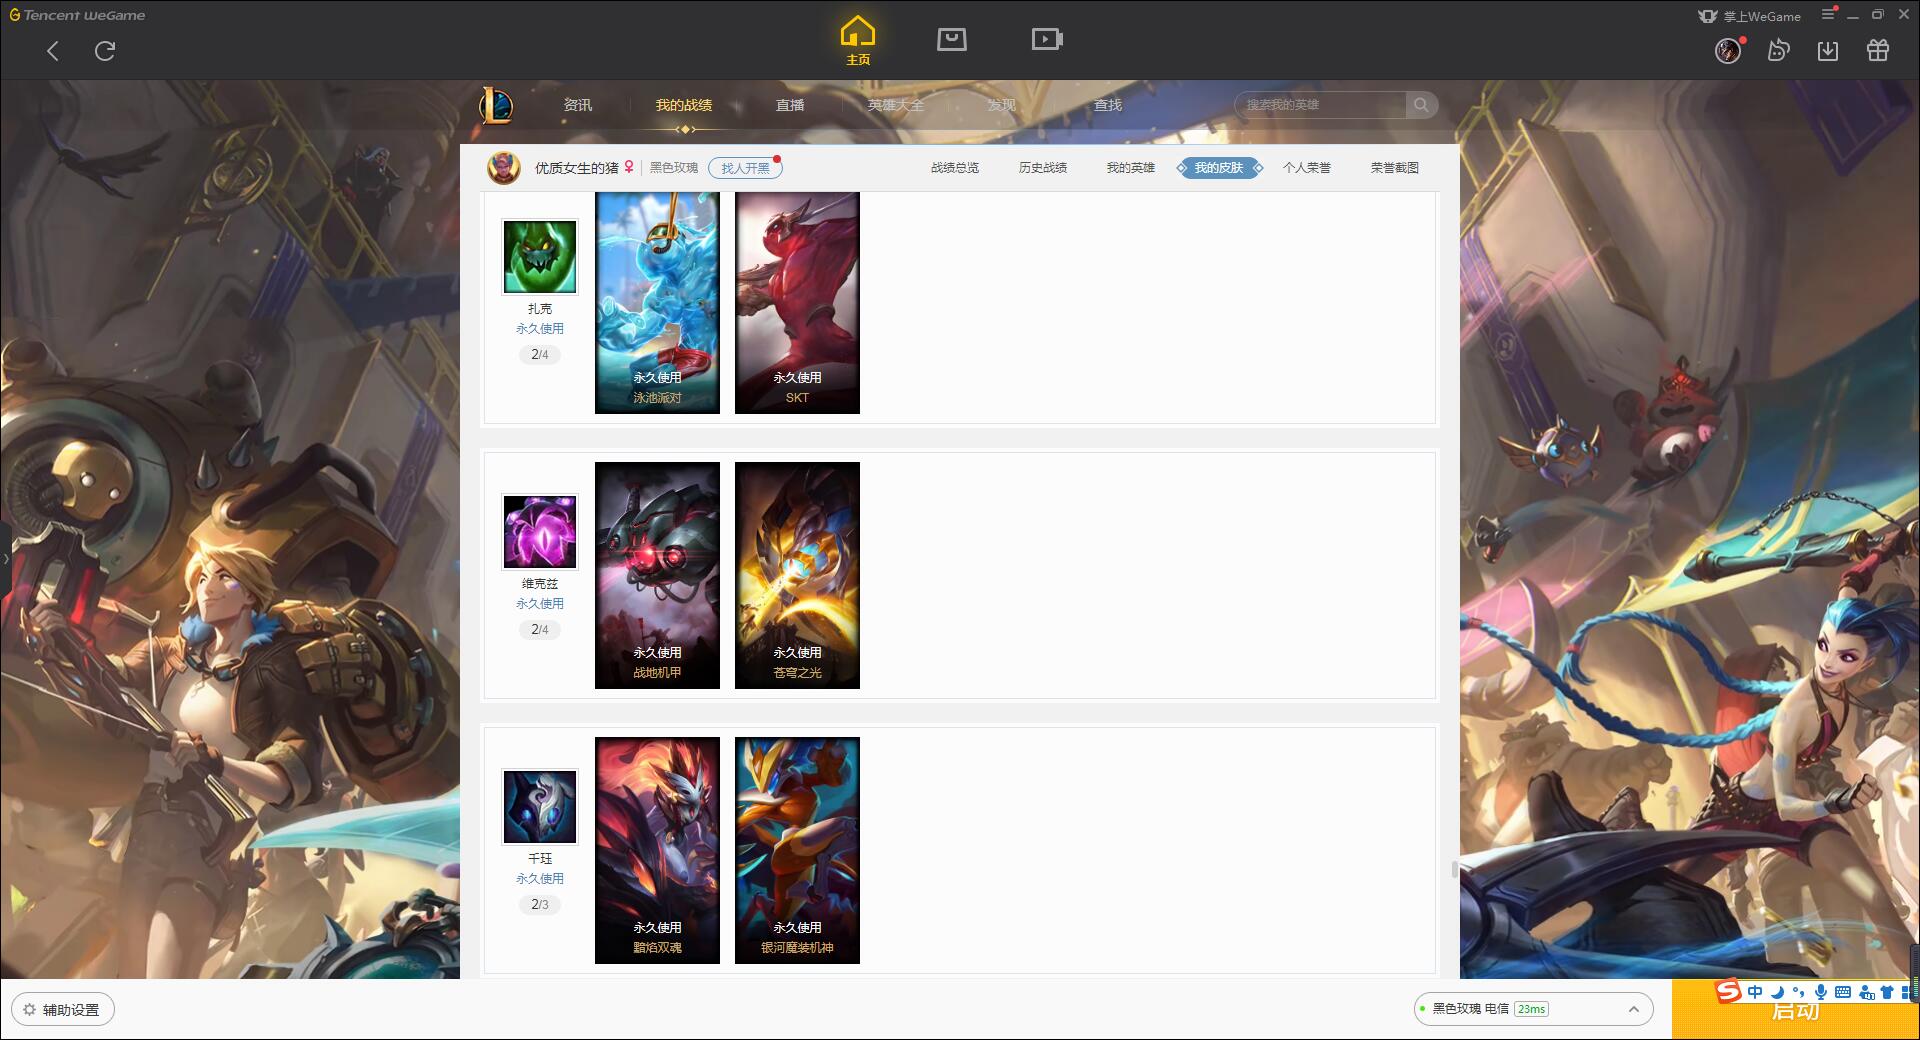Click the player name 优质女生的猪

[x=577, y=168]
